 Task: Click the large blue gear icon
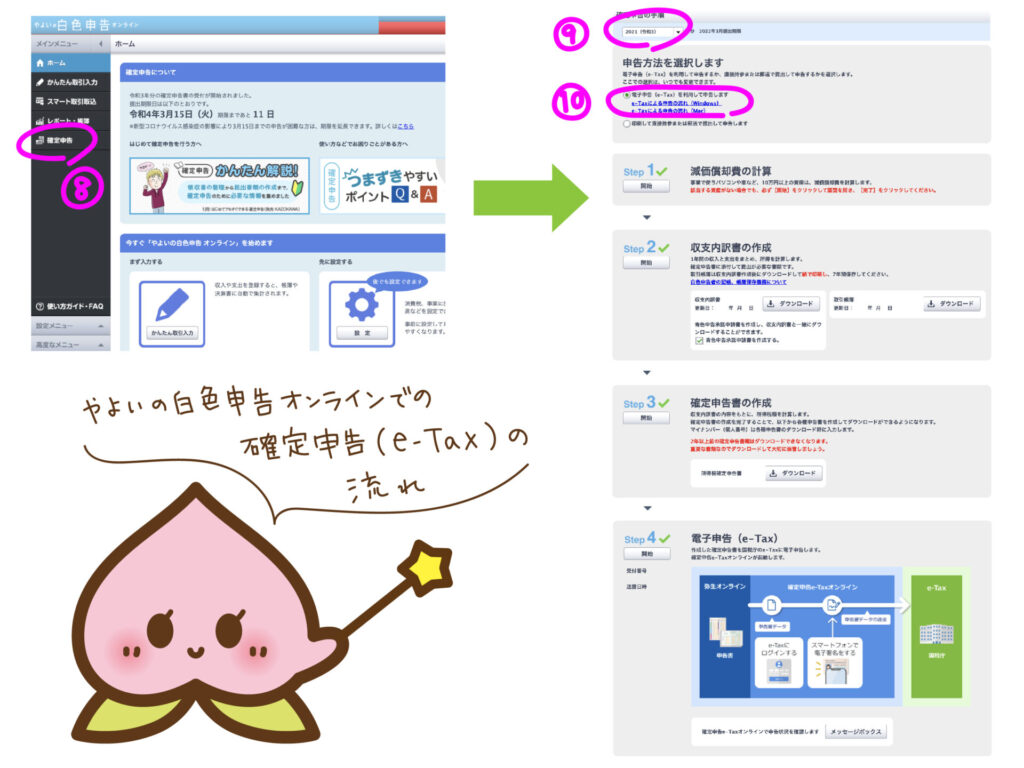362,305
